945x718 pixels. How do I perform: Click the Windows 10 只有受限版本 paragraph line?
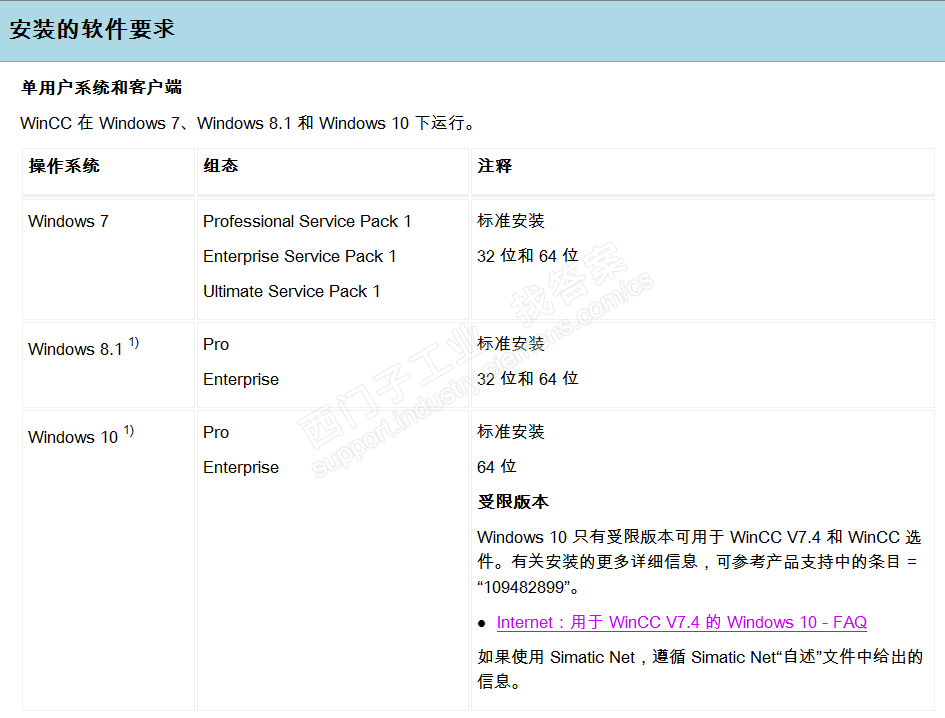(x=699, y=537)
